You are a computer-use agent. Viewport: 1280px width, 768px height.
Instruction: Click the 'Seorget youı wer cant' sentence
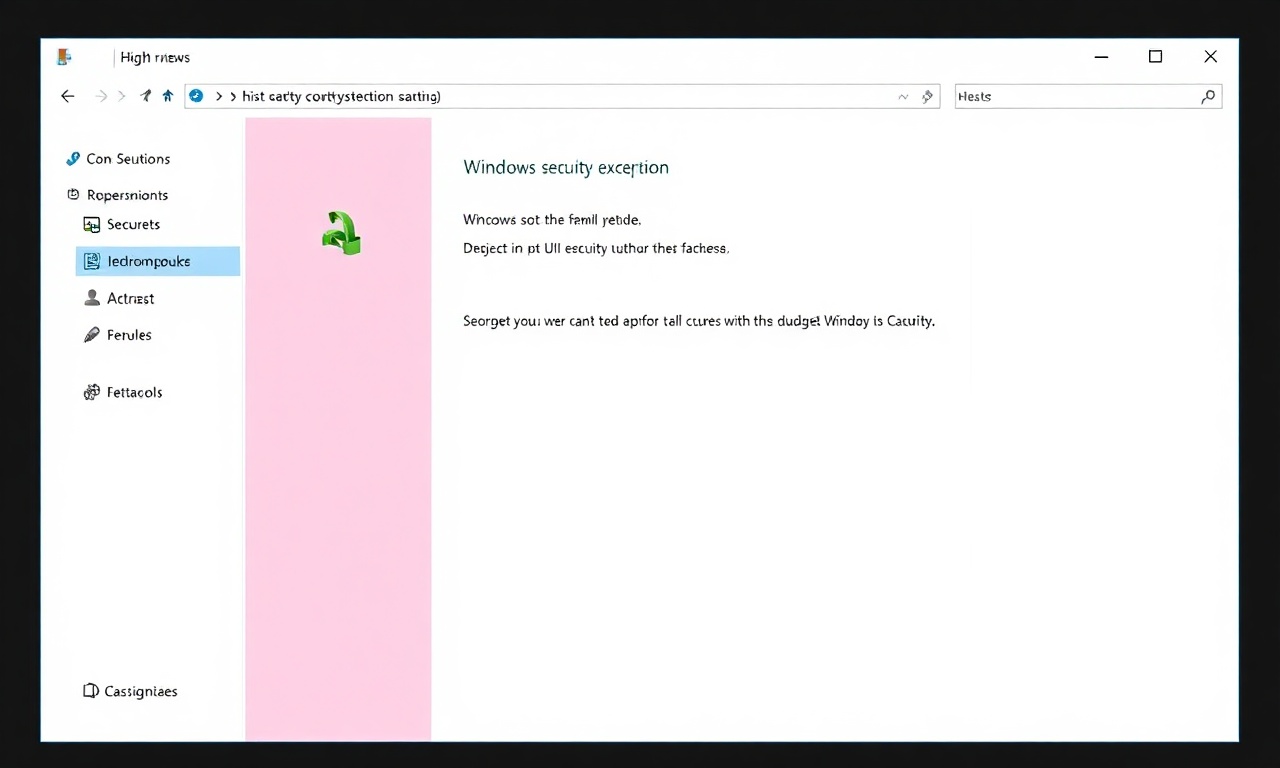pyautogui.click(x=699, y=321)
